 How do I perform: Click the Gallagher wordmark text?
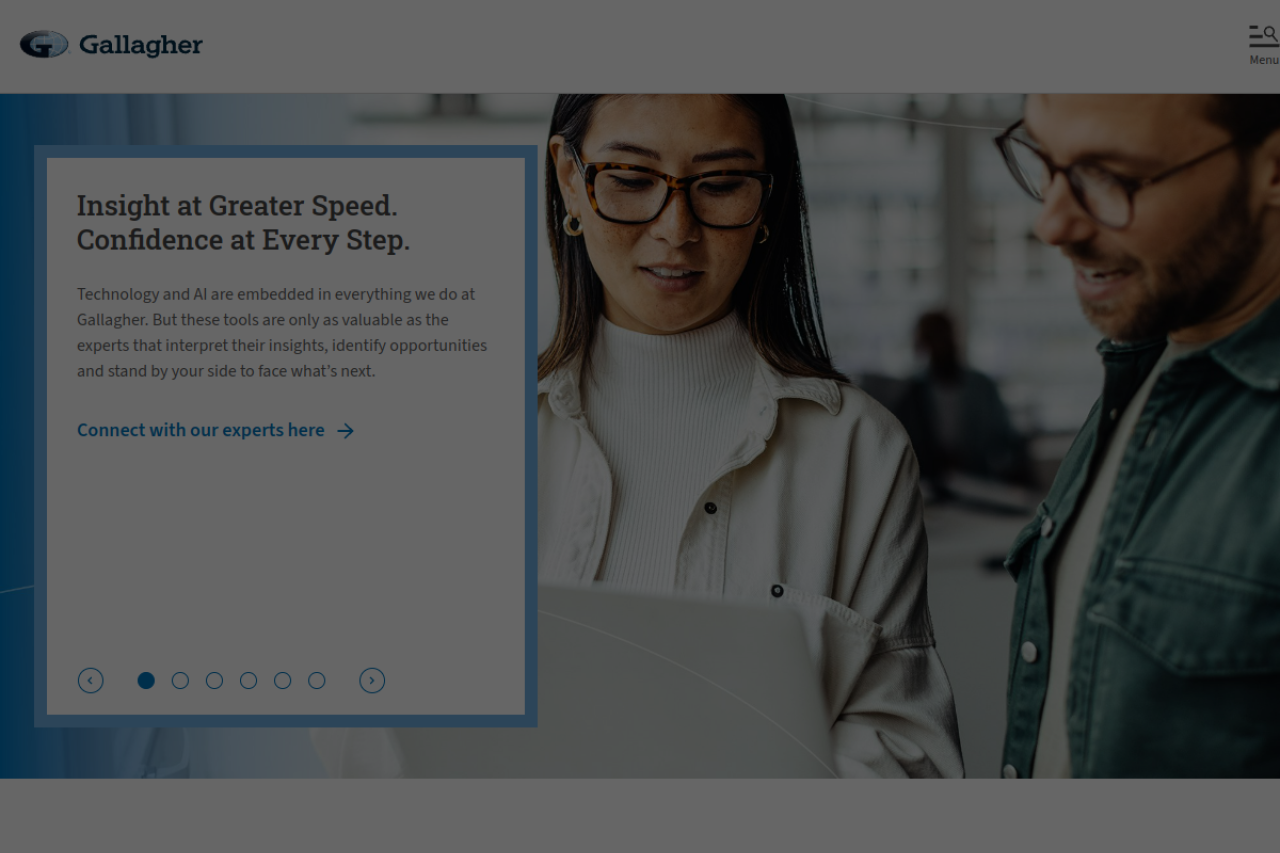141,45
